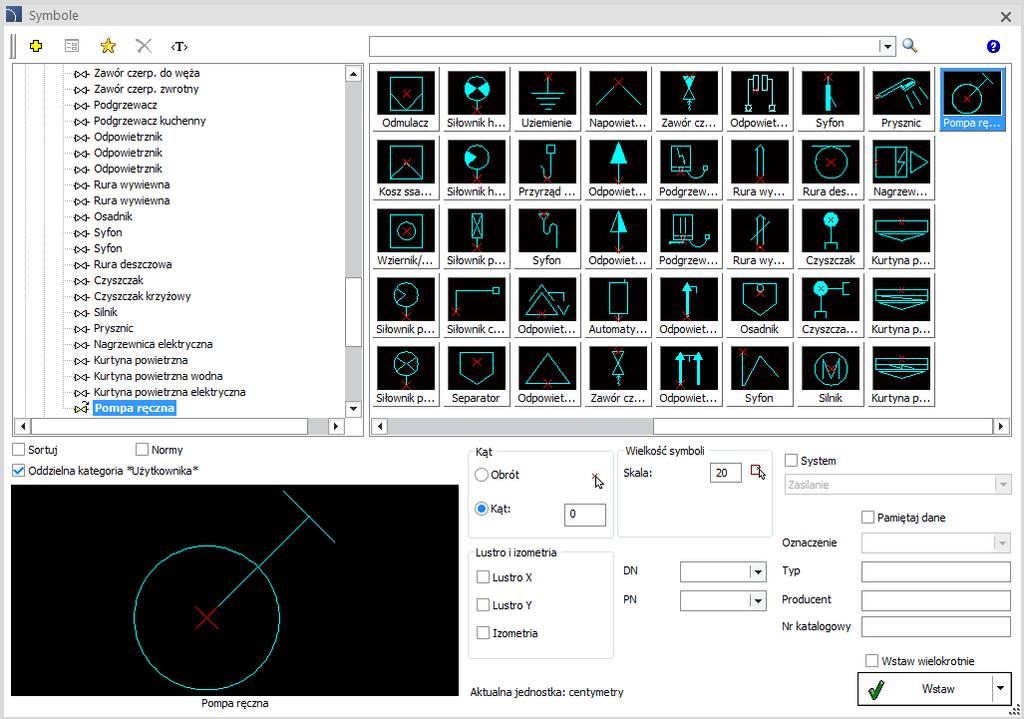Select Czyszczak krzyżowy tree item
The height and width of the screenshot is (719, 1024).
click(142, 296)
